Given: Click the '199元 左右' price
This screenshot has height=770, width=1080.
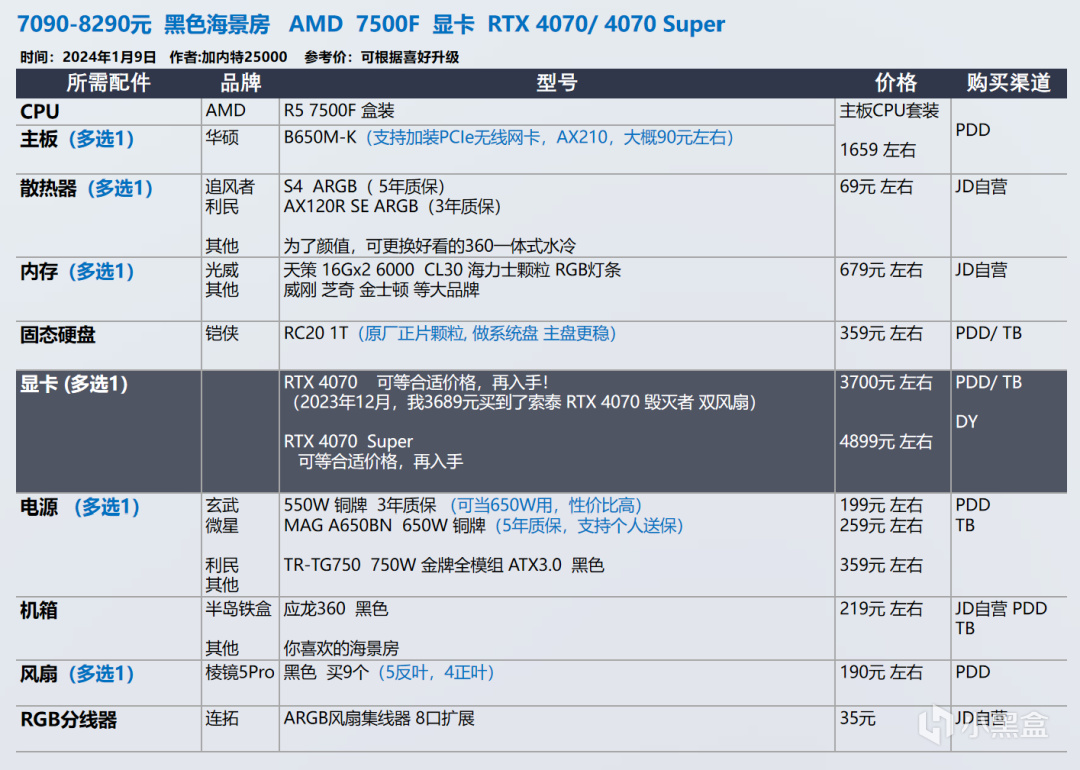Looking at the screenshot, I should click(881, 506).
